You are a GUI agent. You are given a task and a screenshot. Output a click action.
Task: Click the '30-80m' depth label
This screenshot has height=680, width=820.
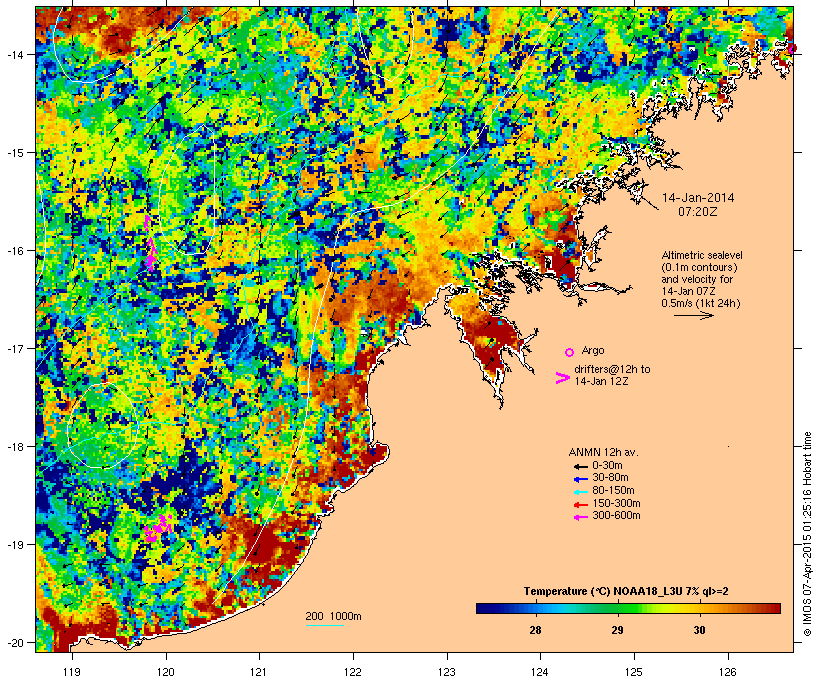pos(610,478)
